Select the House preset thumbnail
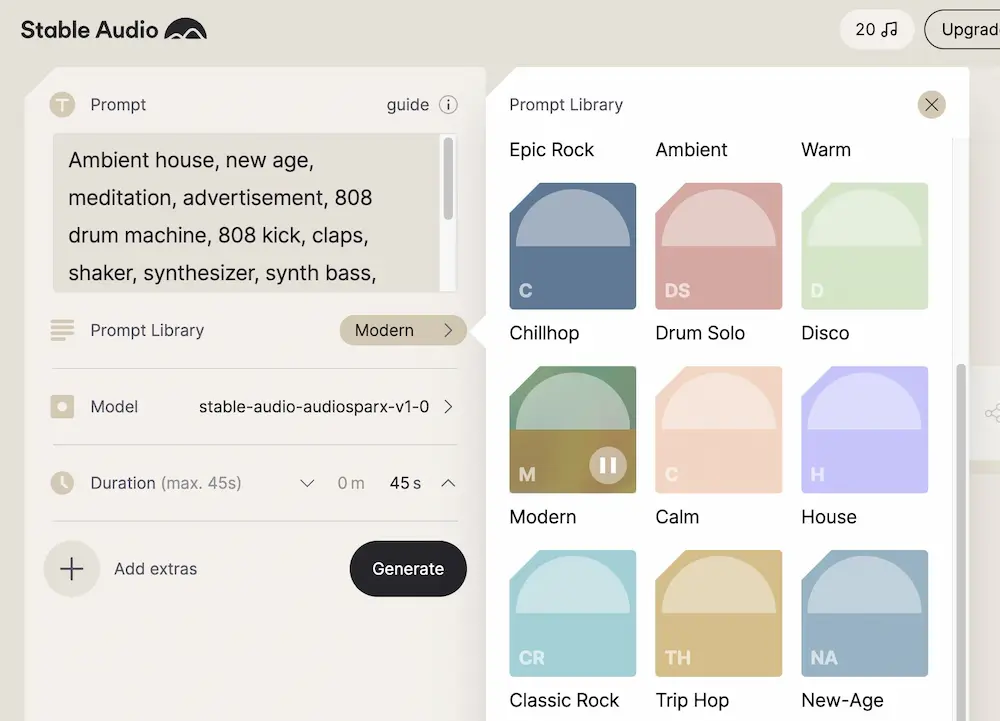 pos(865,430)
